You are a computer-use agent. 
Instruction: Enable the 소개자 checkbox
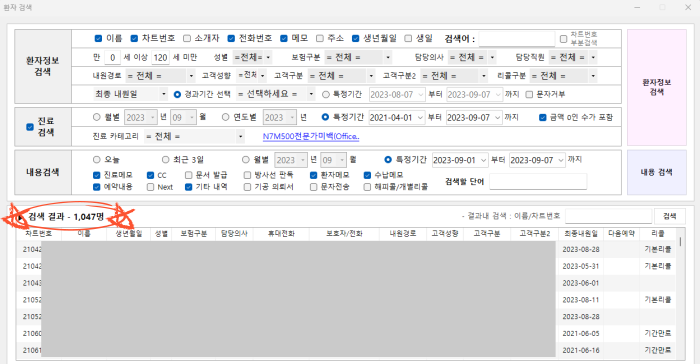point(187,38)
